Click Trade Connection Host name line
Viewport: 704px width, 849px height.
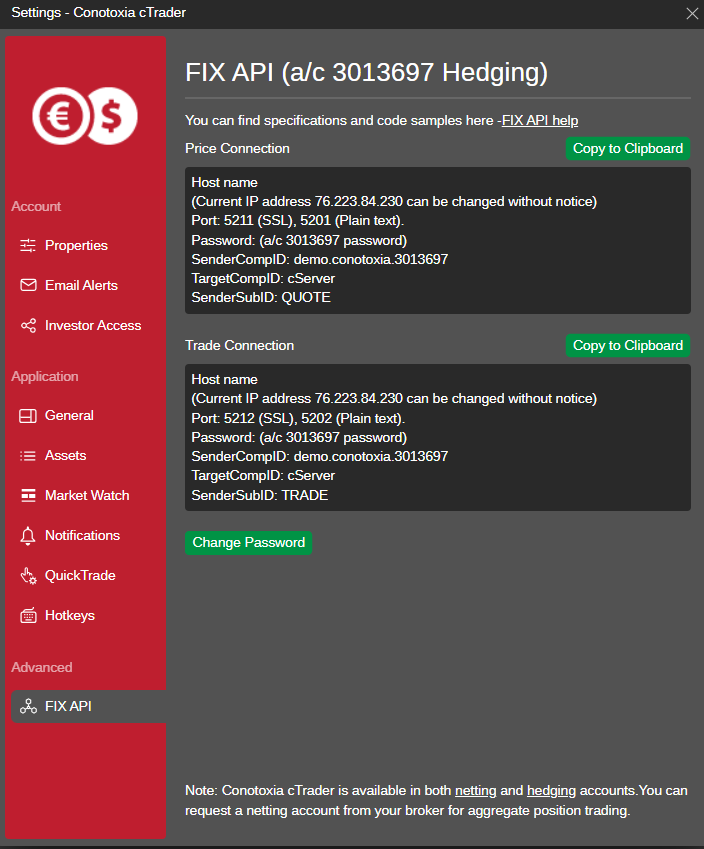click(x=224, y=380)
